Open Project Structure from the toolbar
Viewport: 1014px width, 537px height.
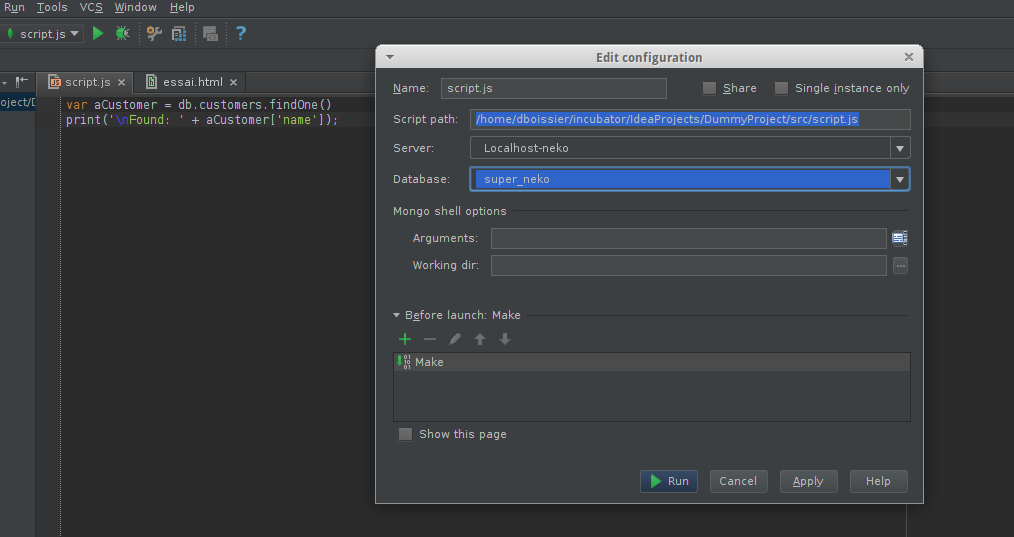pos(179,33)
